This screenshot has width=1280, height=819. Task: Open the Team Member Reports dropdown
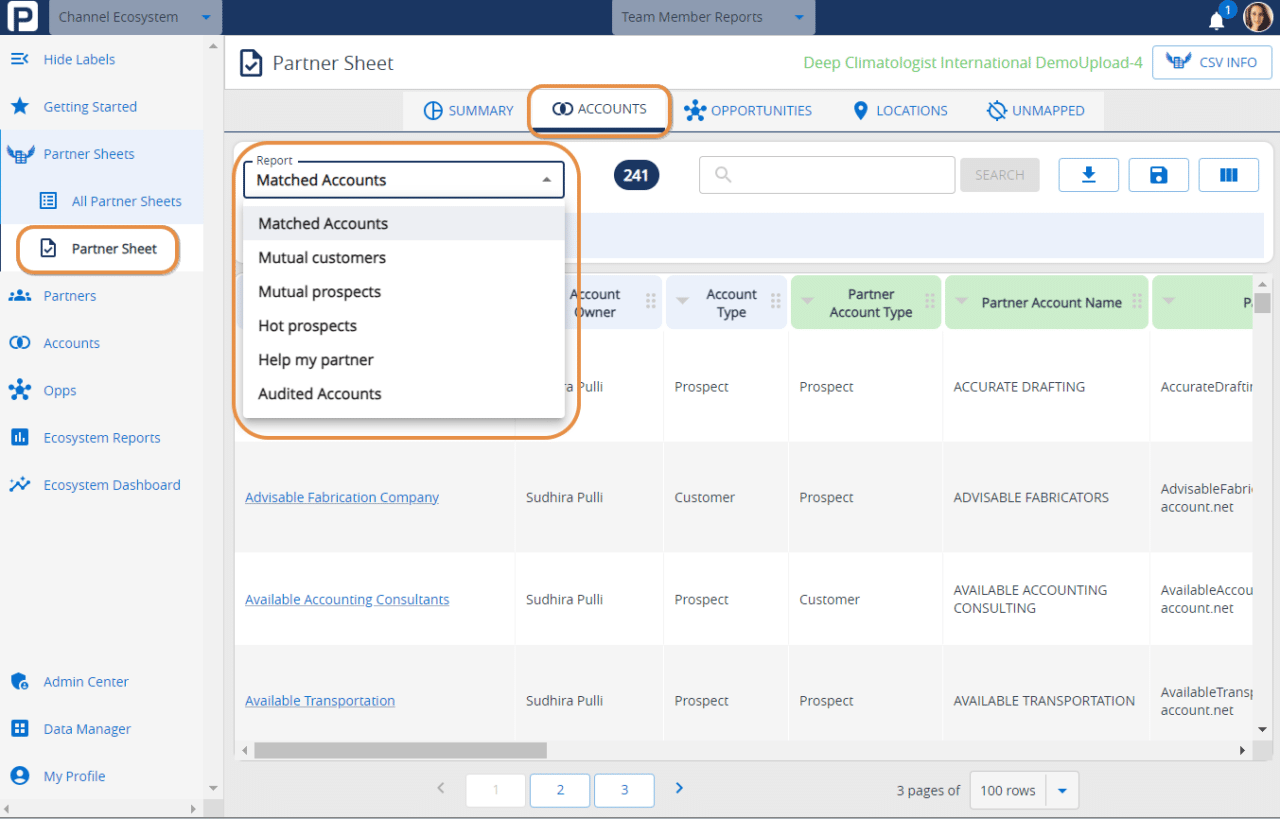(712, 17)
